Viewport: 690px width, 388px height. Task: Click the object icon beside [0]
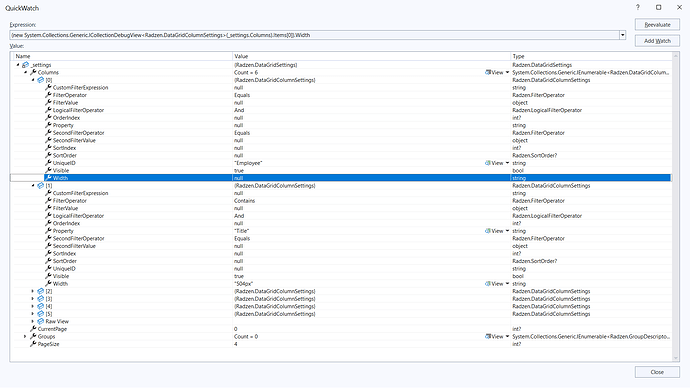(x=40, y=80)
